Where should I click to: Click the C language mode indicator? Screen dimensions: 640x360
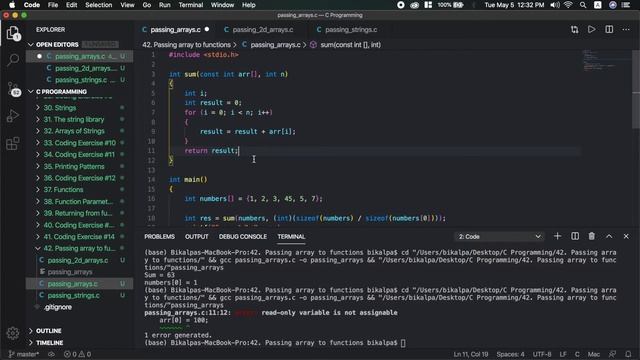click(577, 354)
